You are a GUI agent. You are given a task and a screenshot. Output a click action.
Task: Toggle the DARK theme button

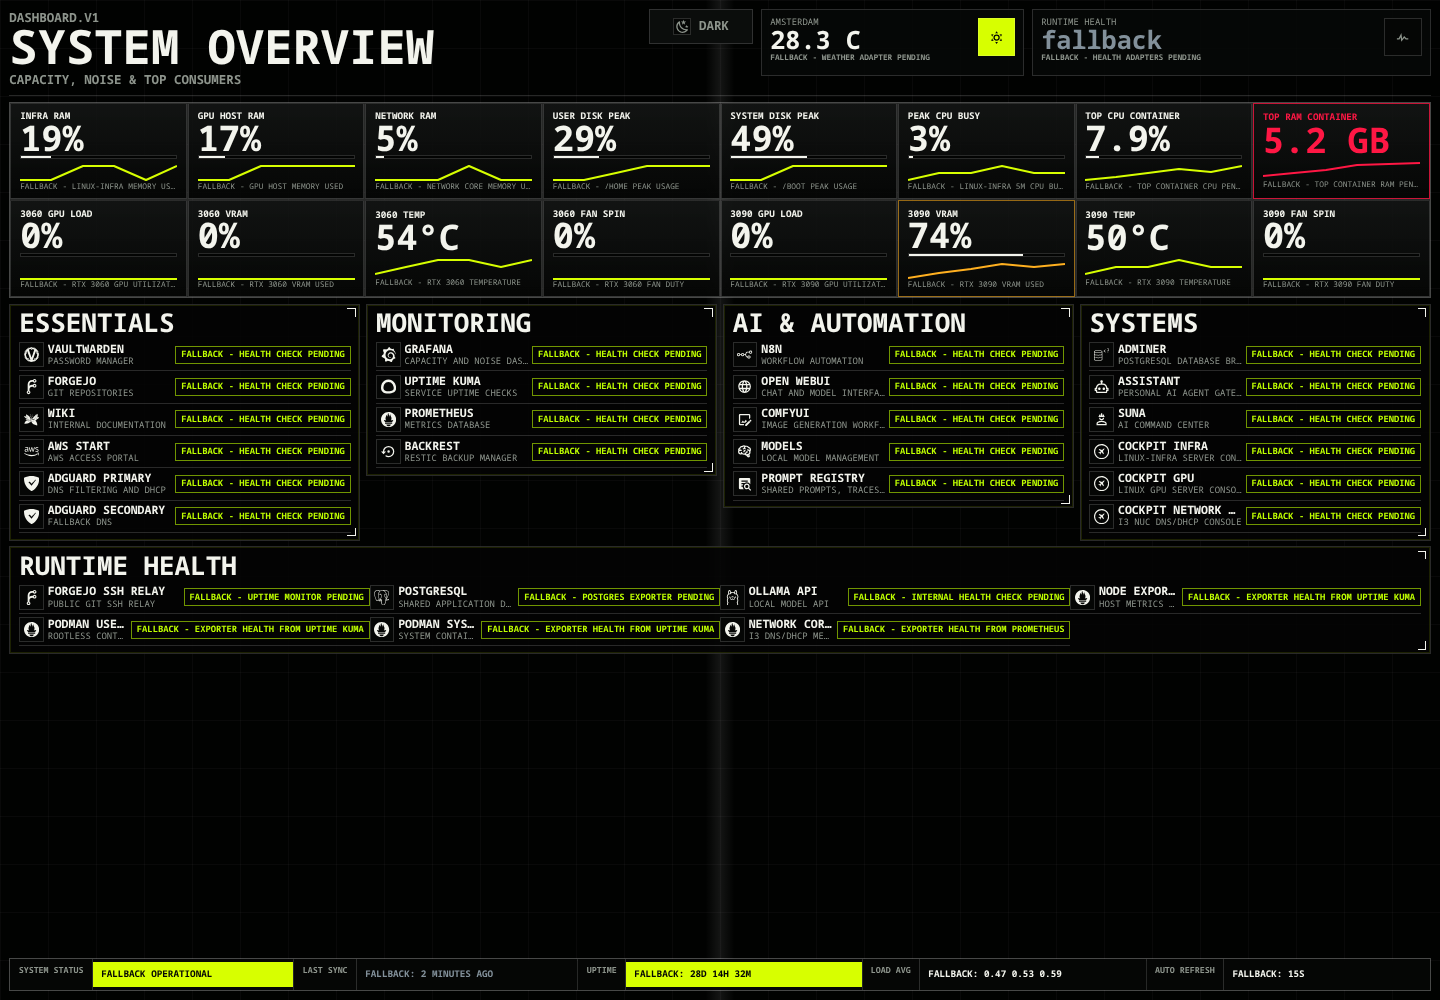tap(701, 26)
